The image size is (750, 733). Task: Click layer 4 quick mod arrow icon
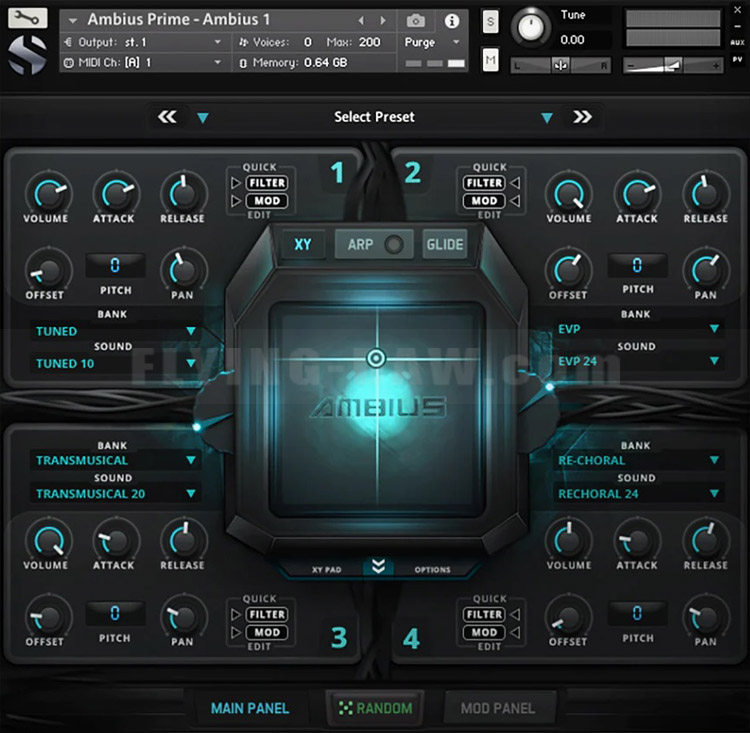point(515,633)
